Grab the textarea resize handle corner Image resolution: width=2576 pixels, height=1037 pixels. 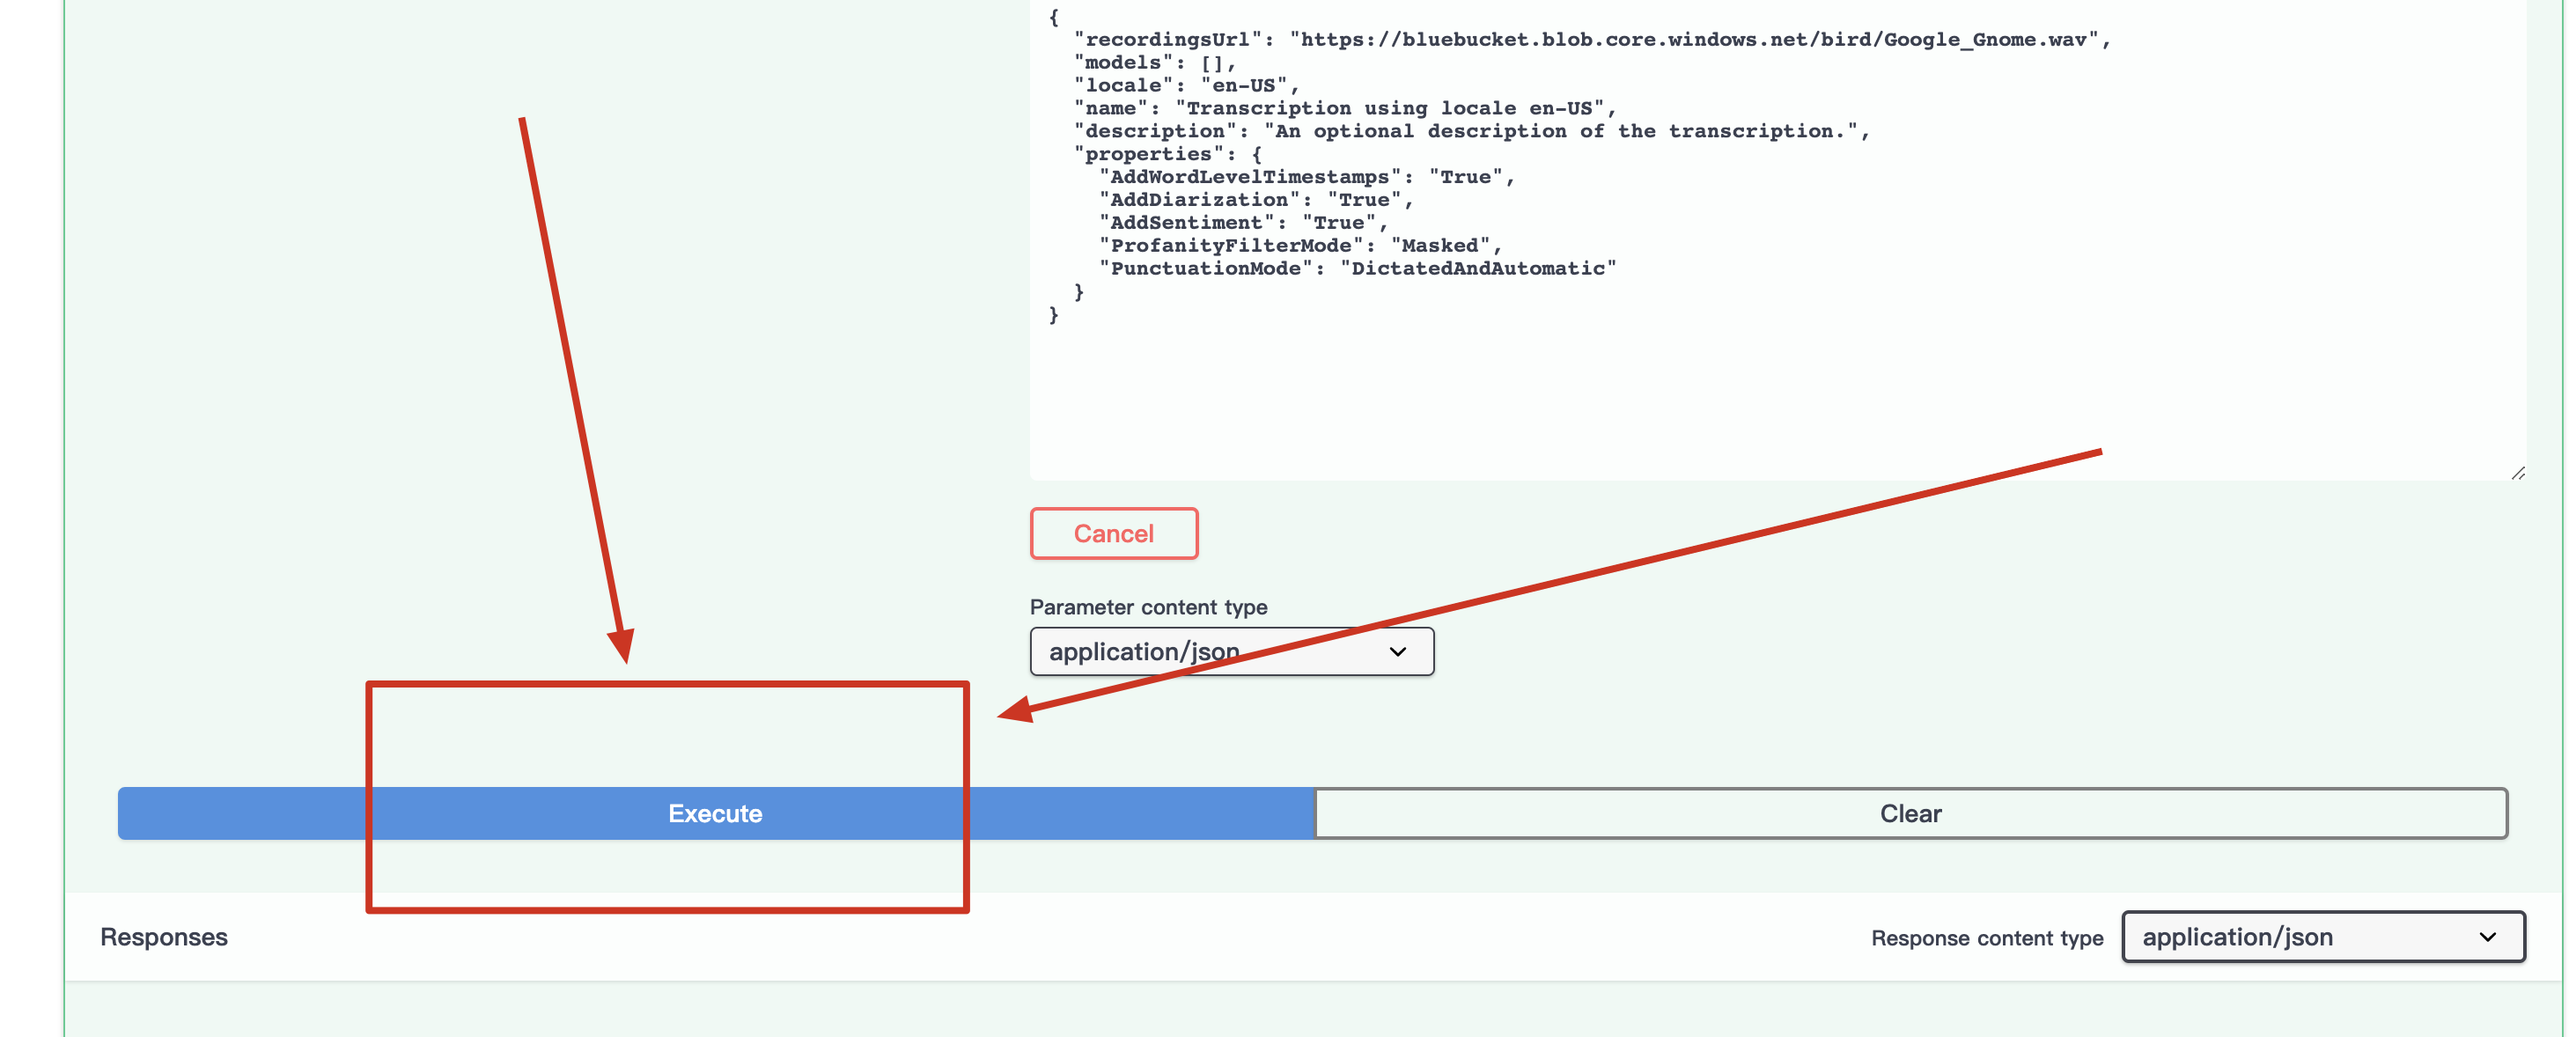(2517, 473)
